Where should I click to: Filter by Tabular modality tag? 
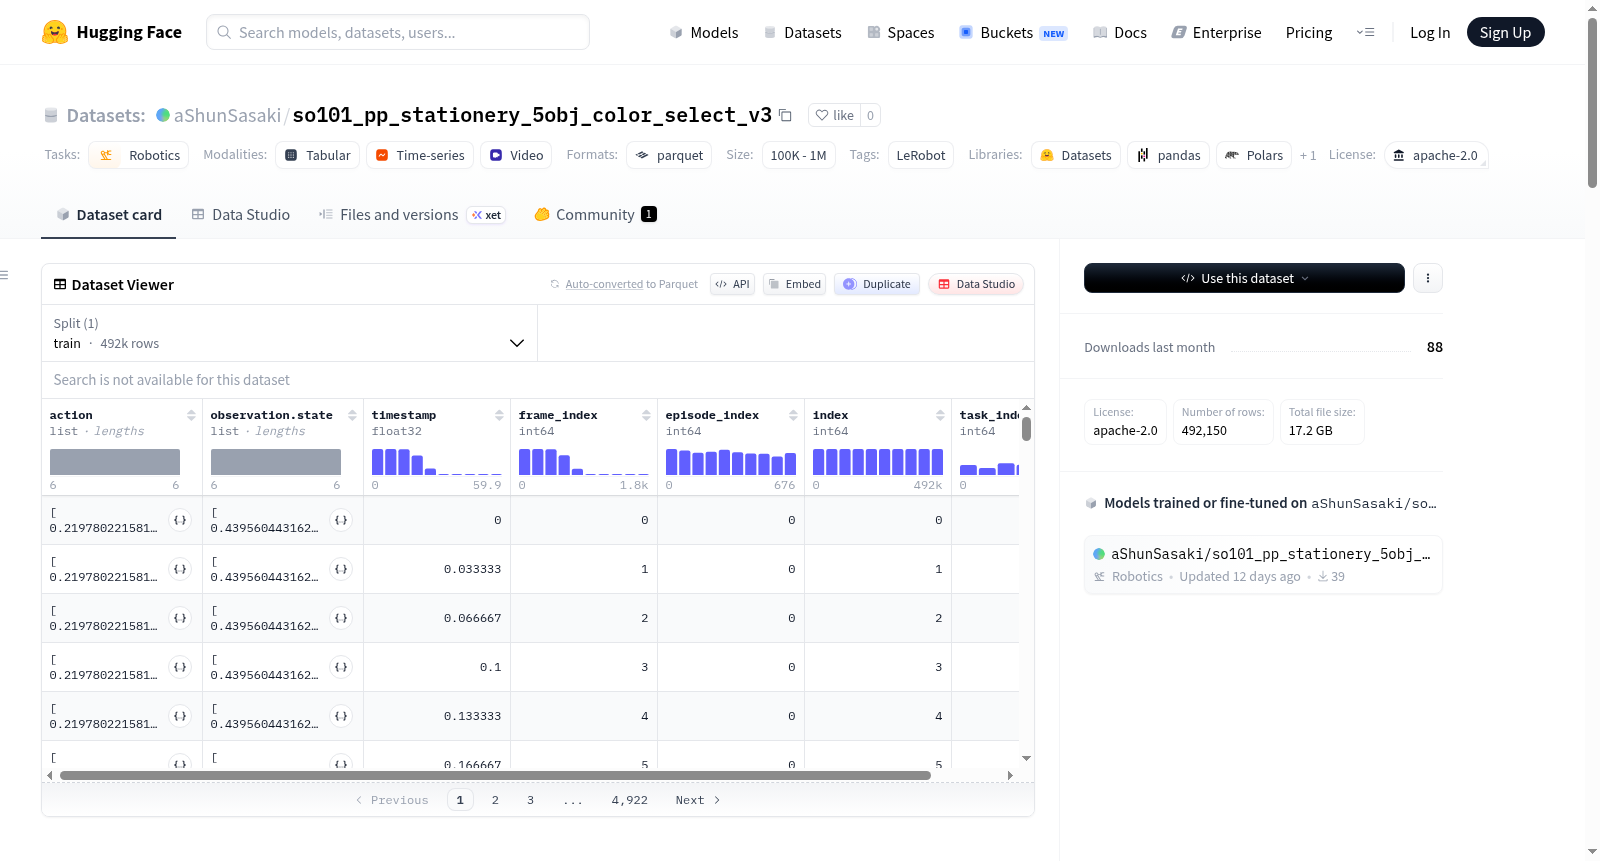(317, 155)
